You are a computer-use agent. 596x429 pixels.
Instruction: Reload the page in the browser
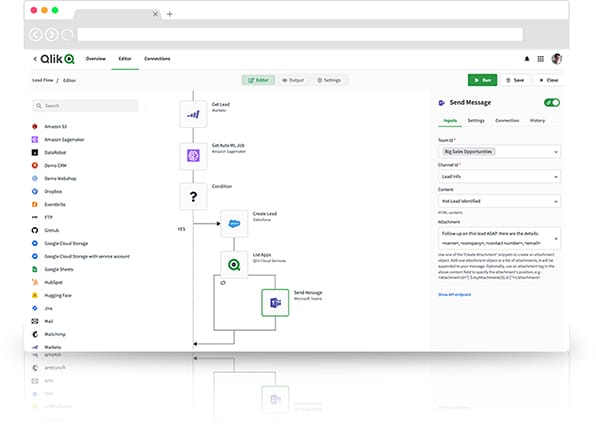67,35
